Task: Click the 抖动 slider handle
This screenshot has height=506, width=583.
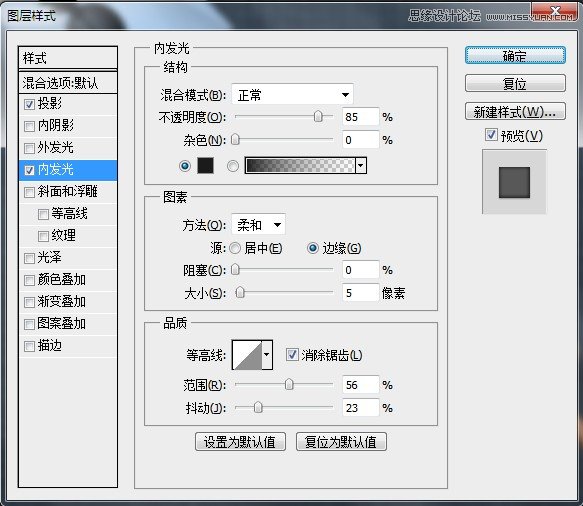Action: tap(258, 407)
